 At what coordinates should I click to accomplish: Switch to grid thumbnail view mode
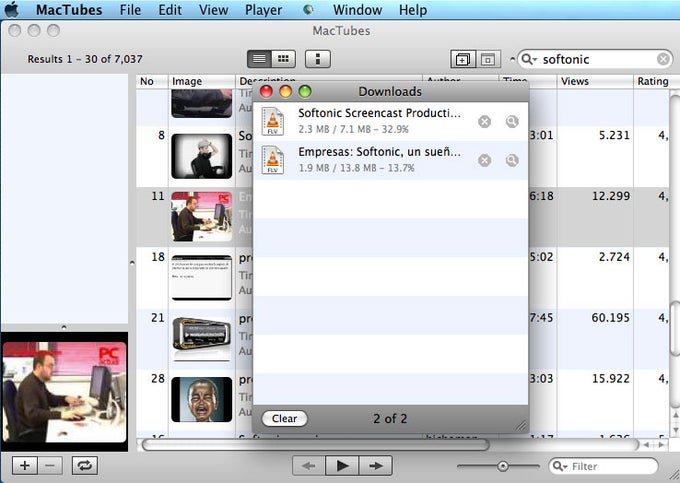point(284,59)
